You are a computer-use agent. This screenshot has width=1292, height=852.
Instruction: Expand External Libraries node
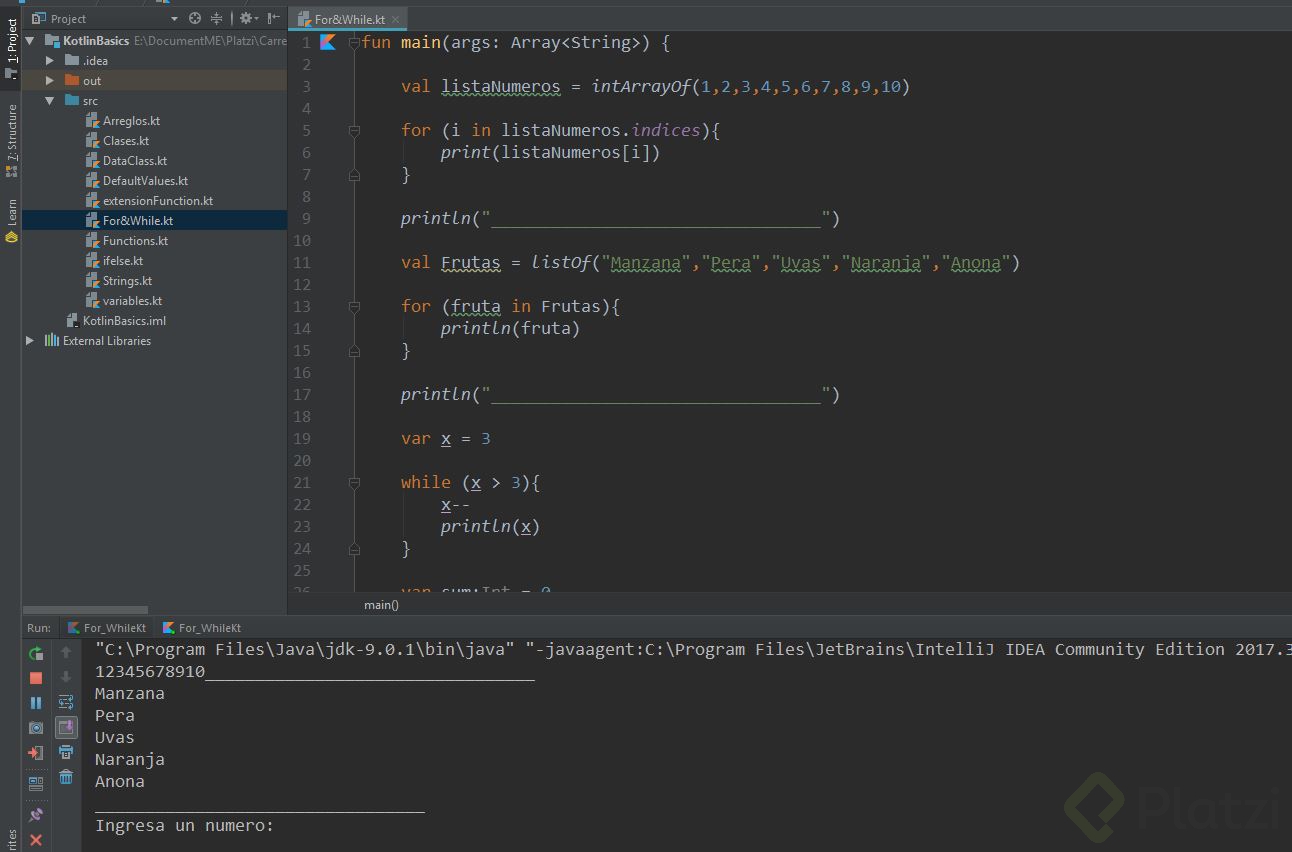click(30, 341)
